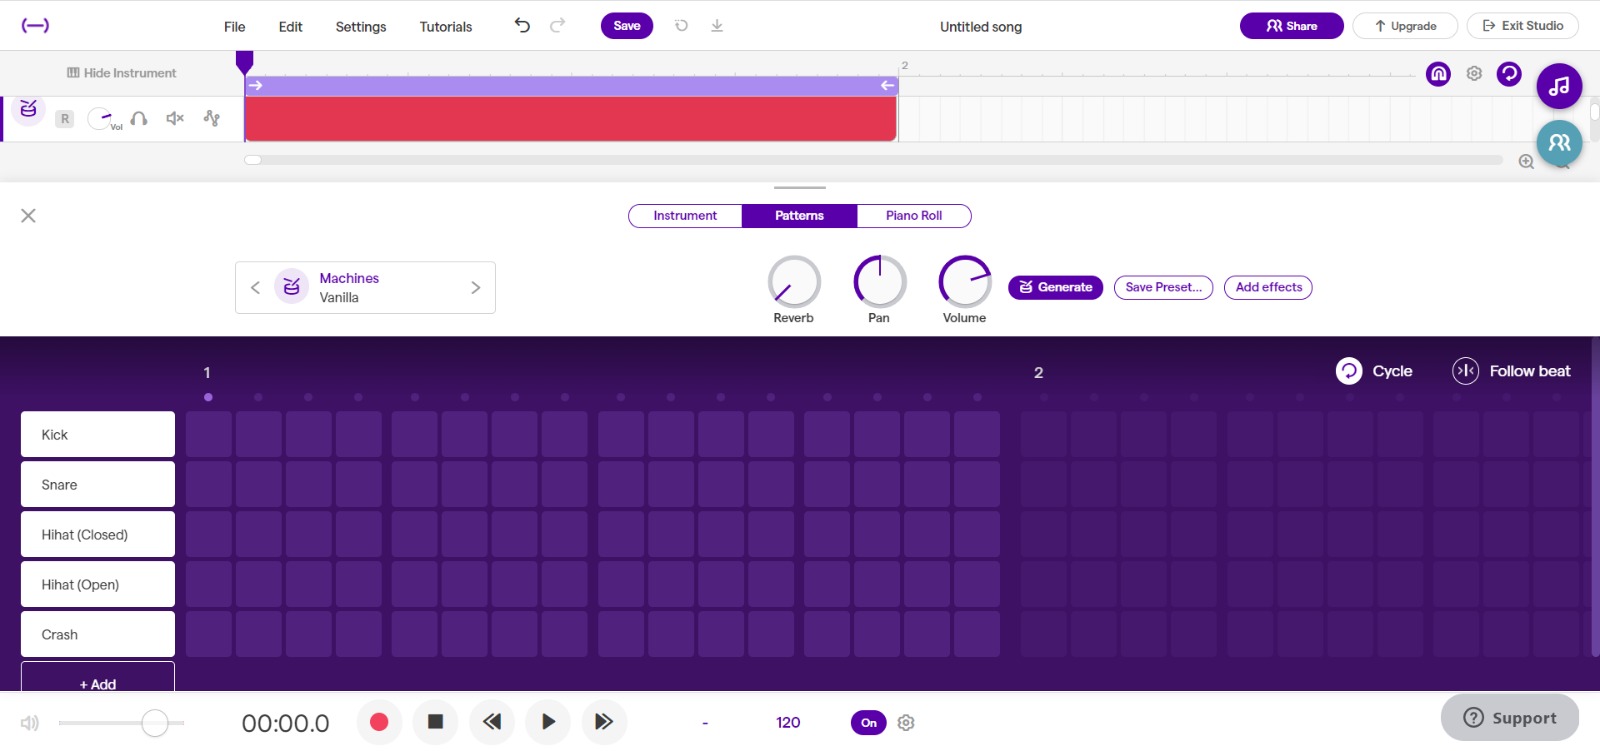Hide Instrument panel toggle
1600x751 pixels.
[x=121, y=73]
